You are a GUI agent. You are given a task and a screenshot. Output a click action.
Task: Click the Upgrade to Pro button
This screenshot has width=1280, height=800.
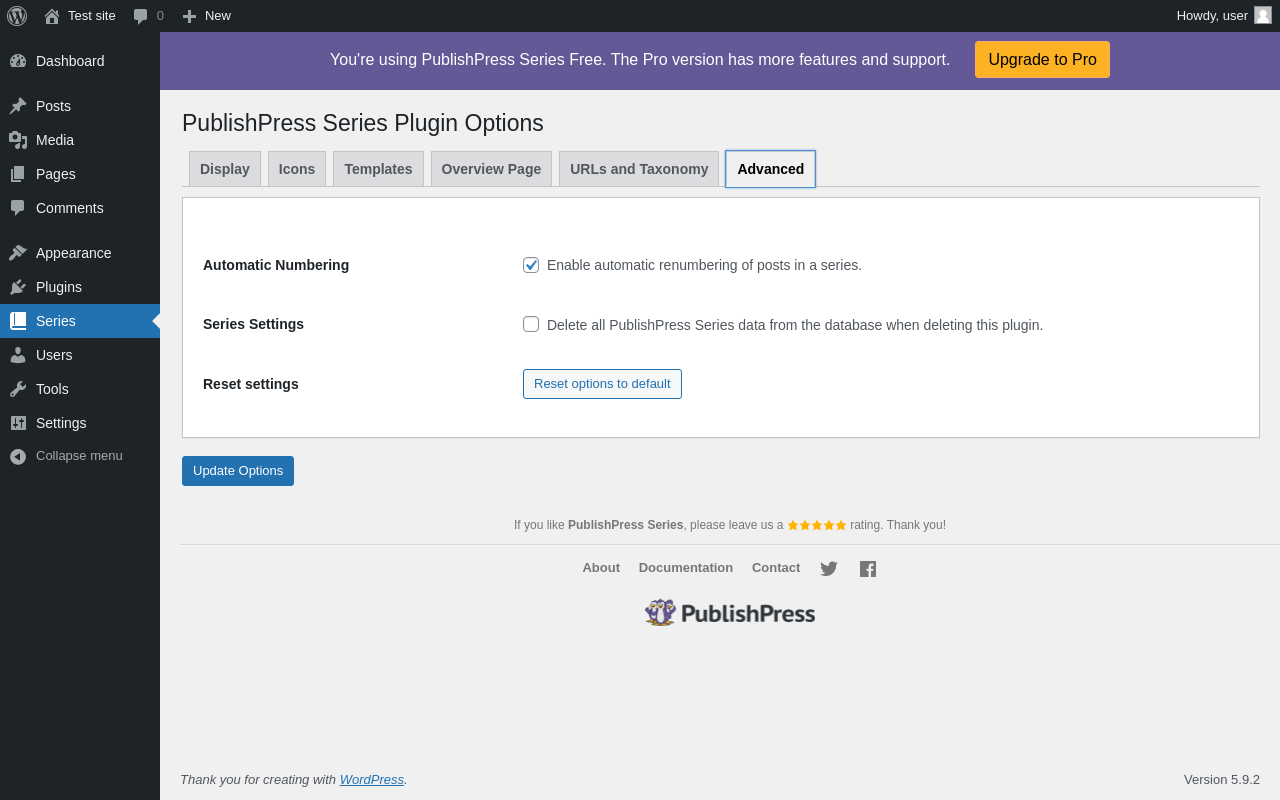click(x=1042, y=60)
